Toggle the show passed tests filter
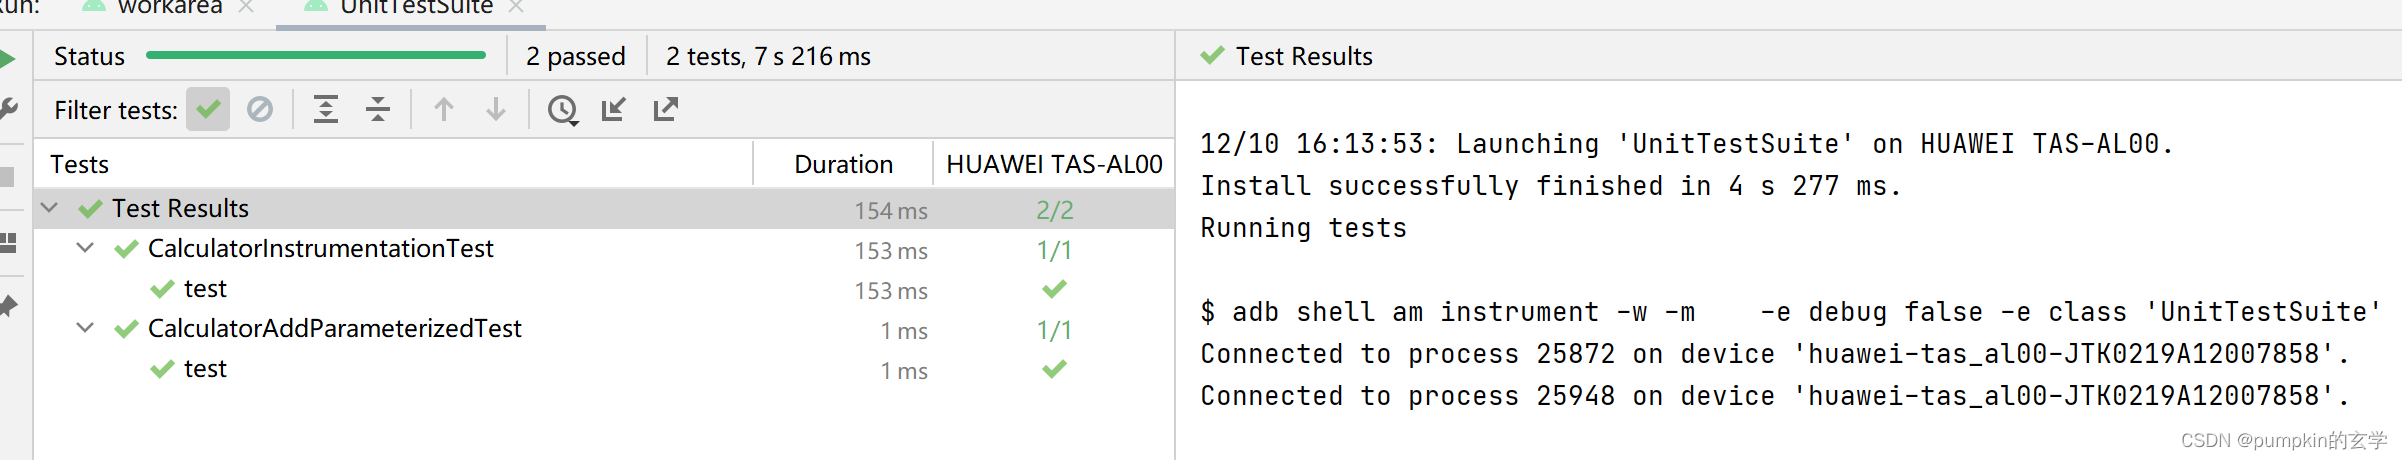 pyautogui.click(x=208, y=109)
